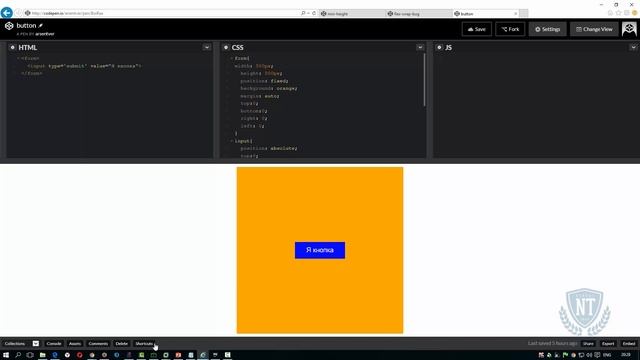Click the Export button
This screenshot has height=360, width=640.
(x=608, y=344)
